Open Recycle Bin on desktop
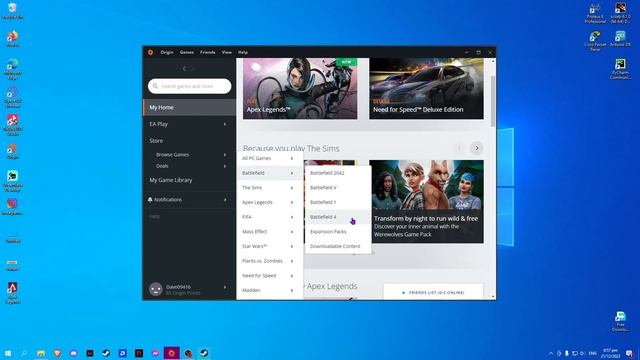Image resolution: width=640 pixels, height=360 pixels. point(12,11)
